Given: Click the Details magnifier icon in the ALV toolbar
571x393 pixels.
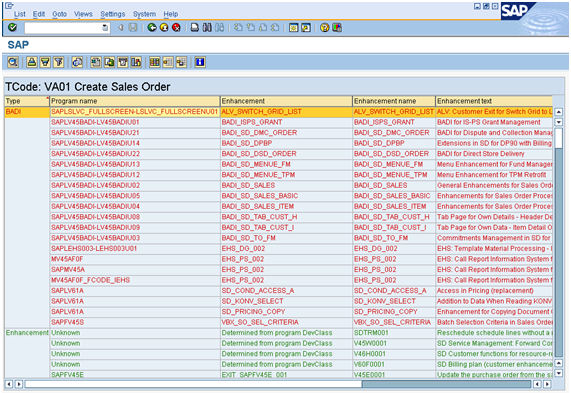Looking at the screenshot, I should [13, 62].
